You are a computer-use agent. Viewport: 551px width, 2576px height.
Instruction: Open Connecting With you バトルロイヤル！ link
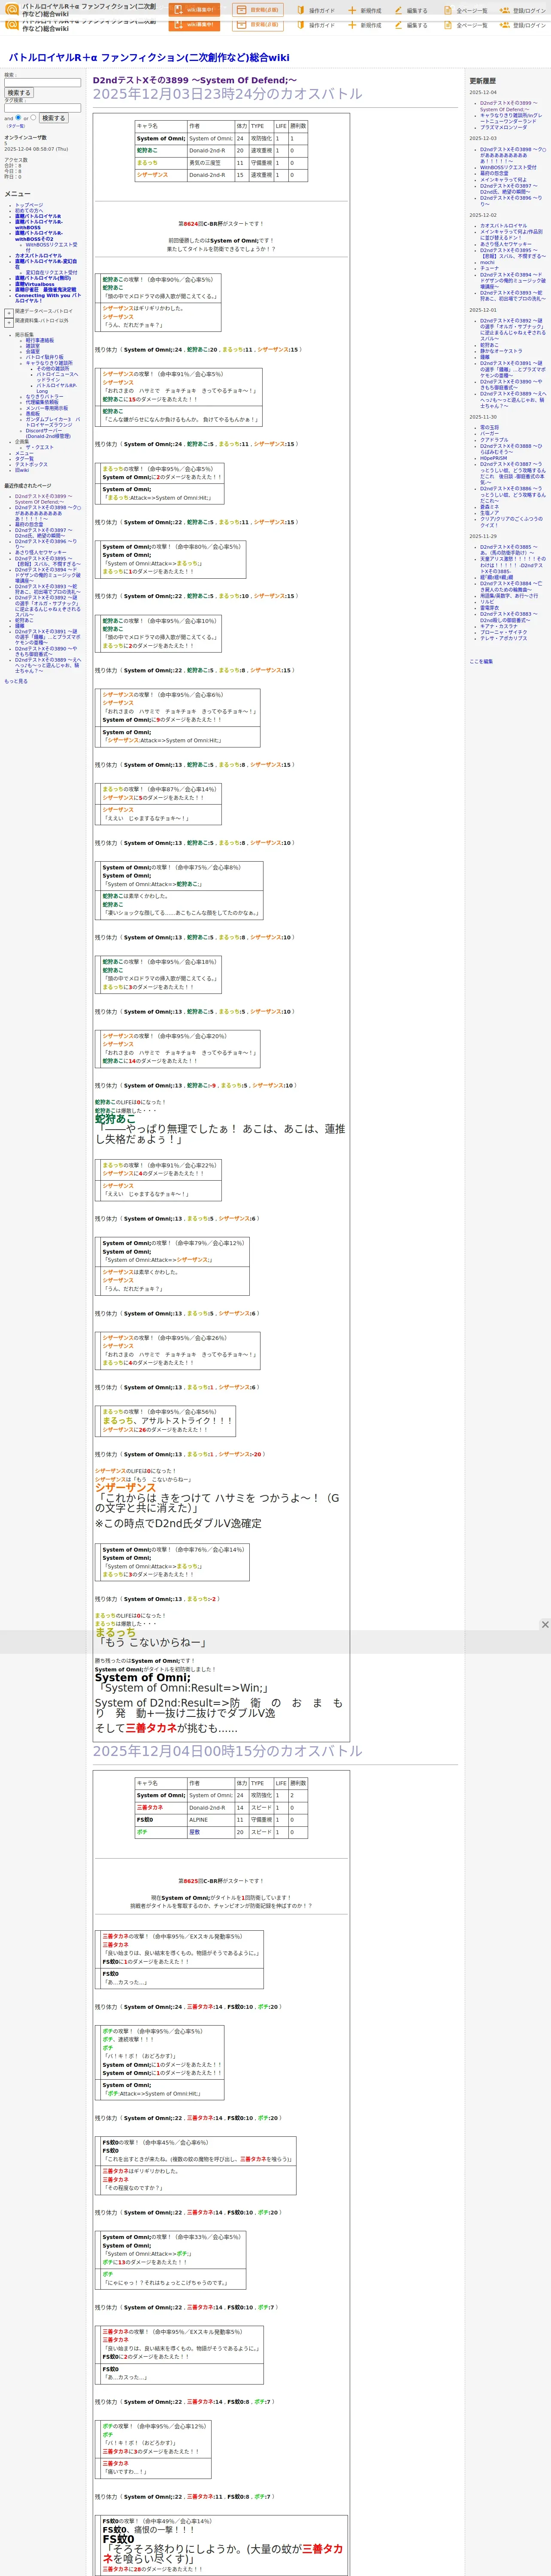click(x=48, y=298)
